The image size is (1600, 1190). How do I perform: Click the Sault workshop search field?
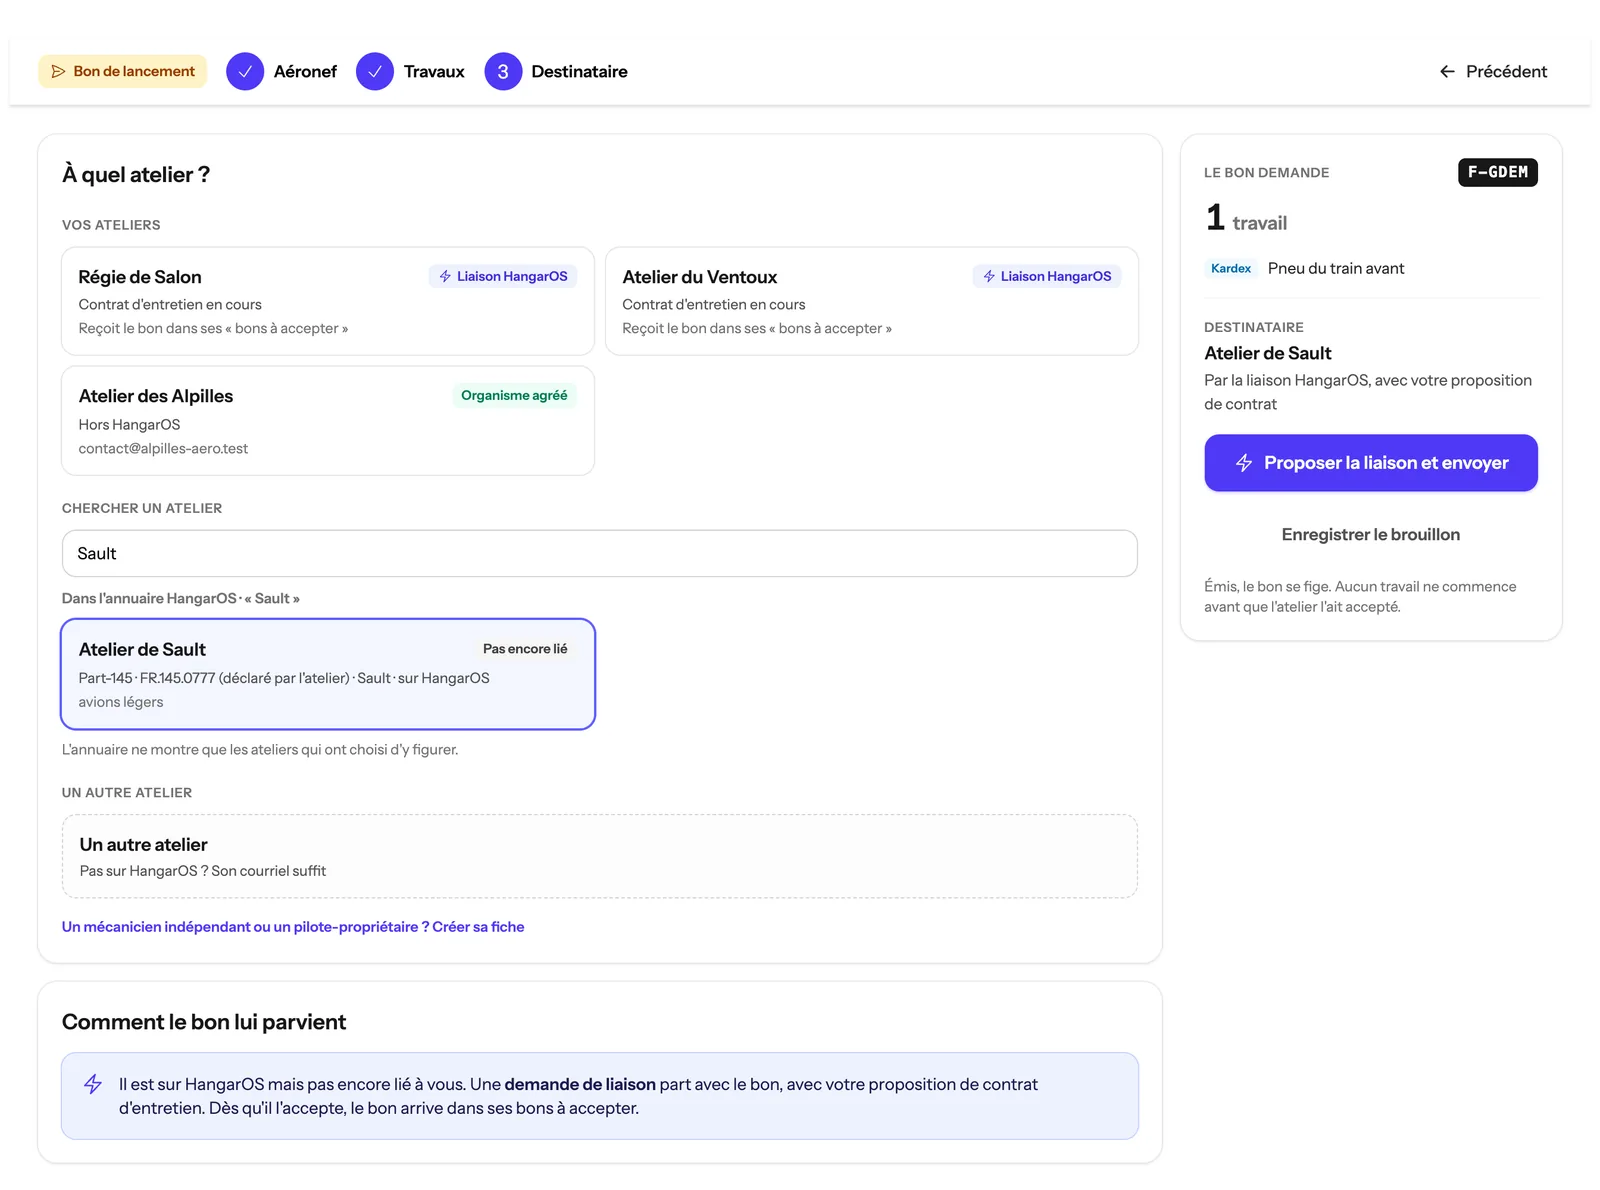click(x=600, y=553)
